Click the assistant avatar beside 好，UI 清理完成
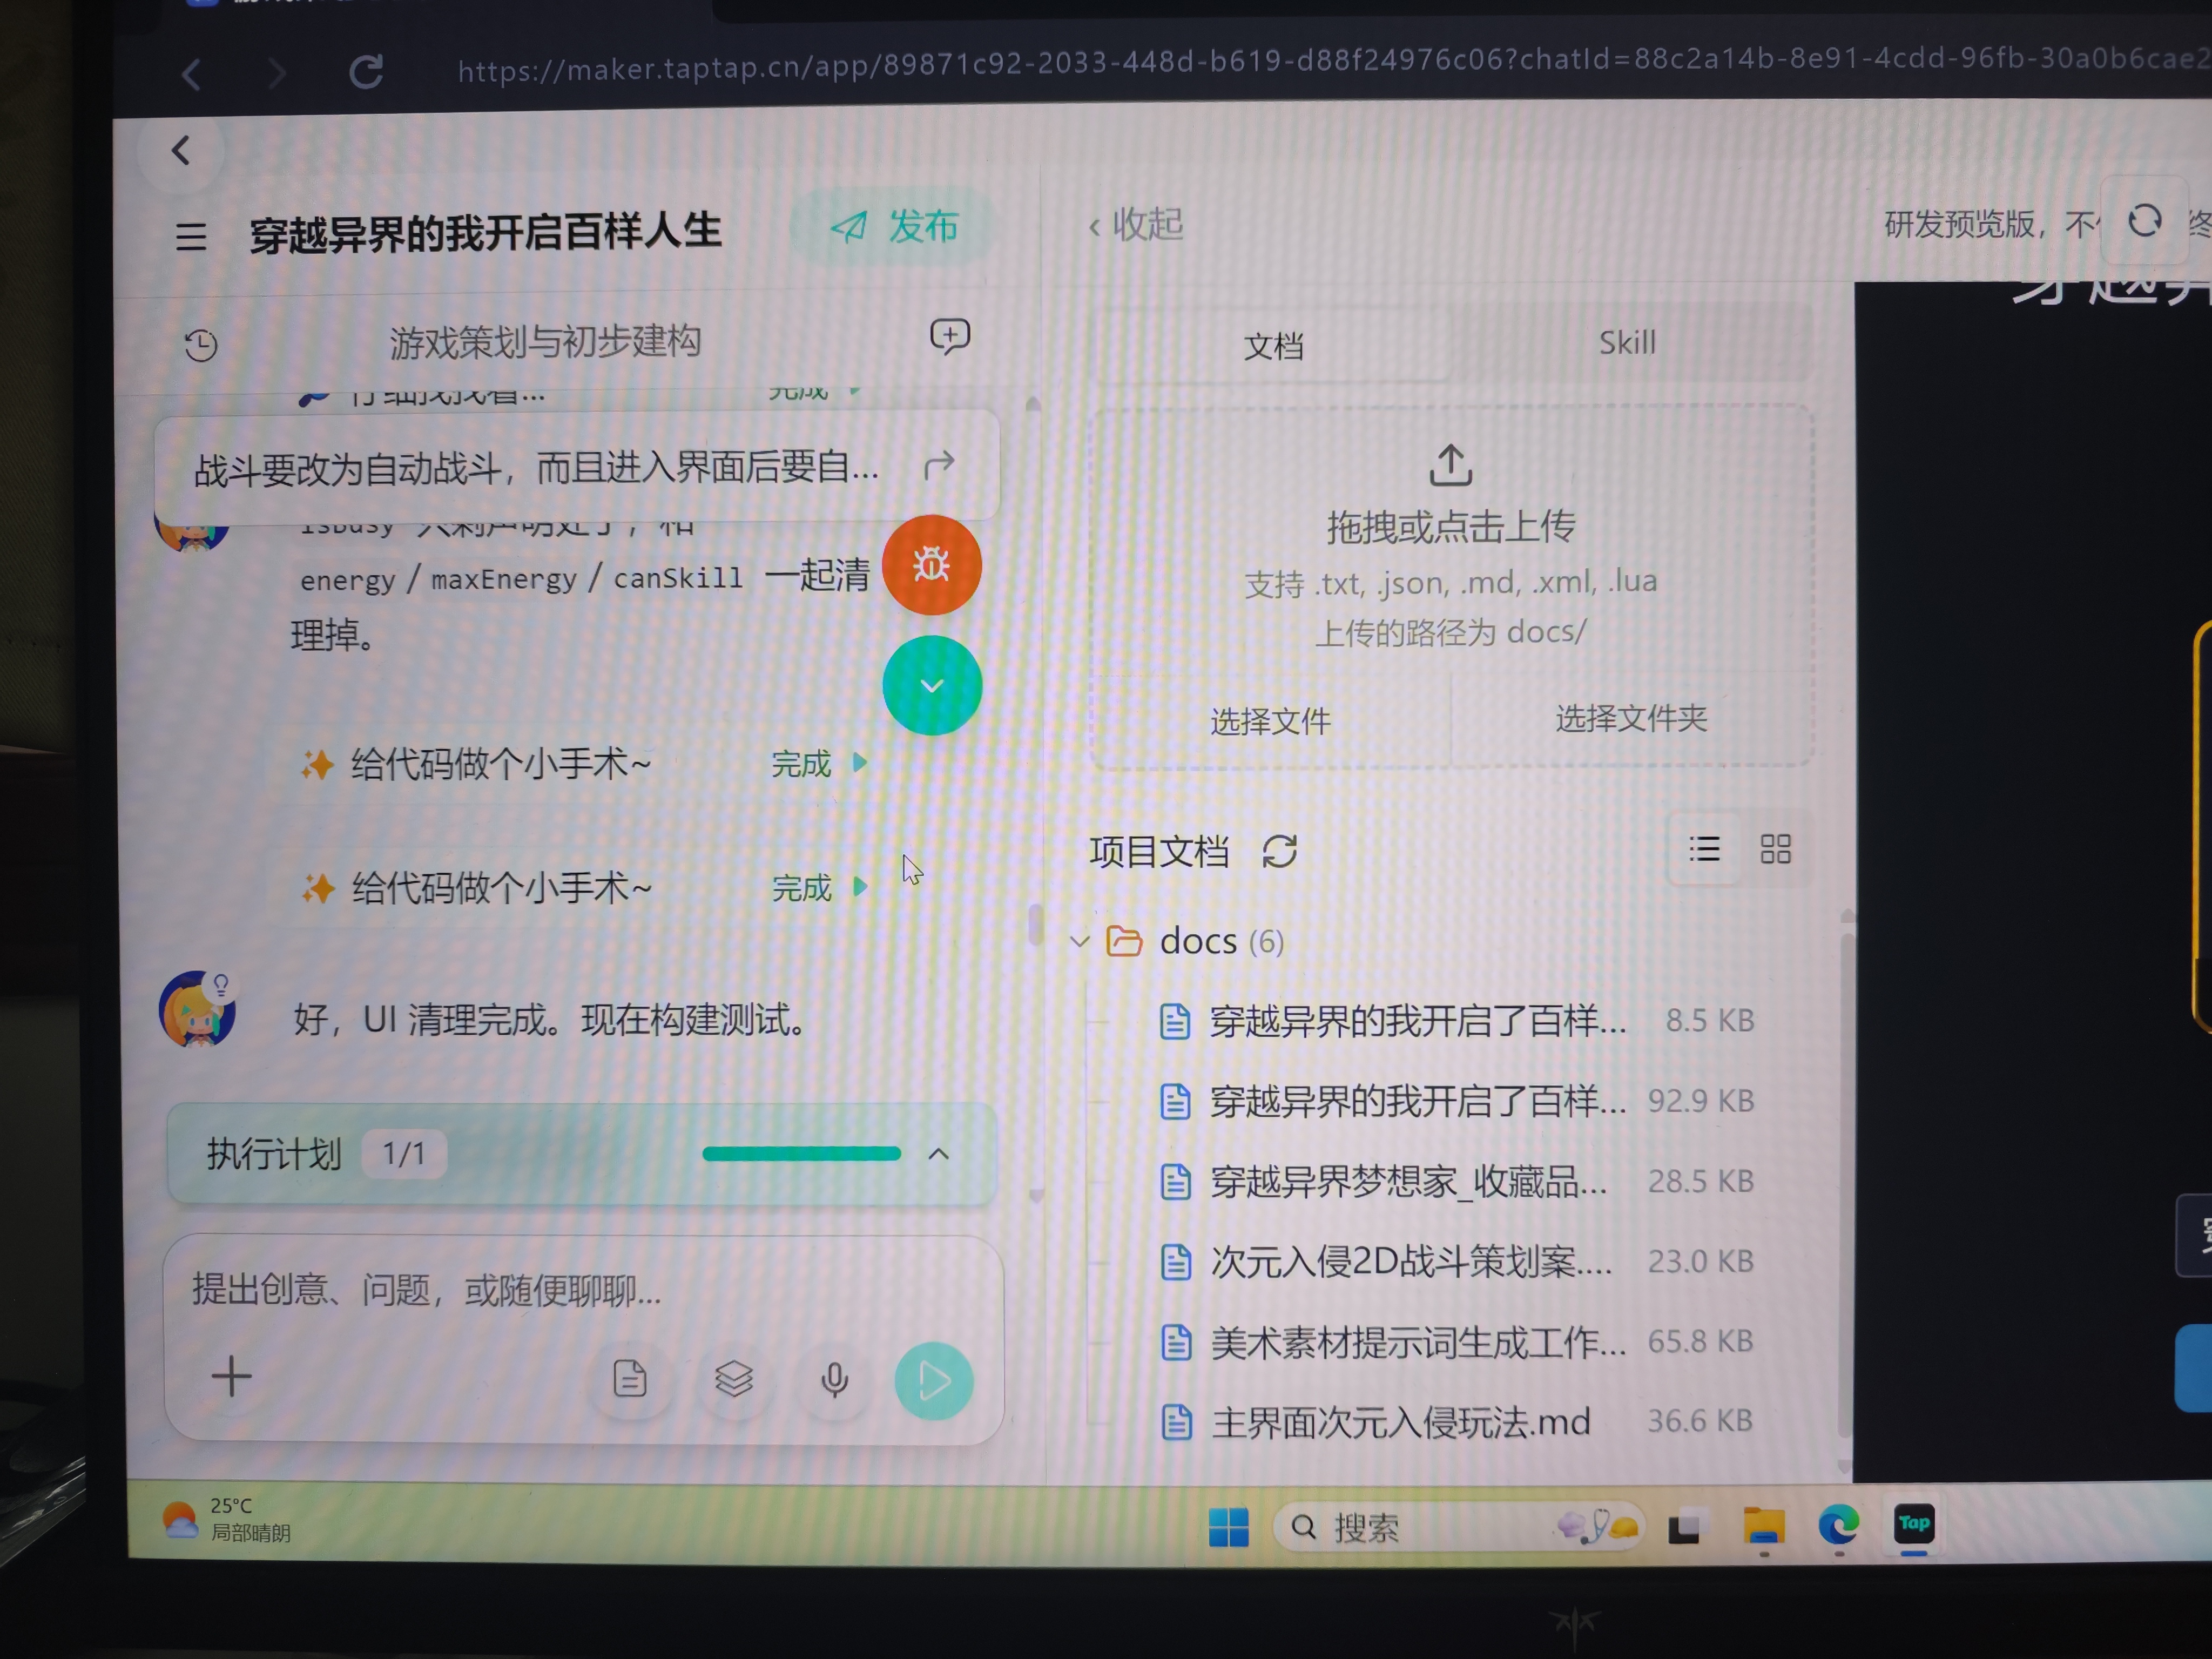 (197, 1009)
